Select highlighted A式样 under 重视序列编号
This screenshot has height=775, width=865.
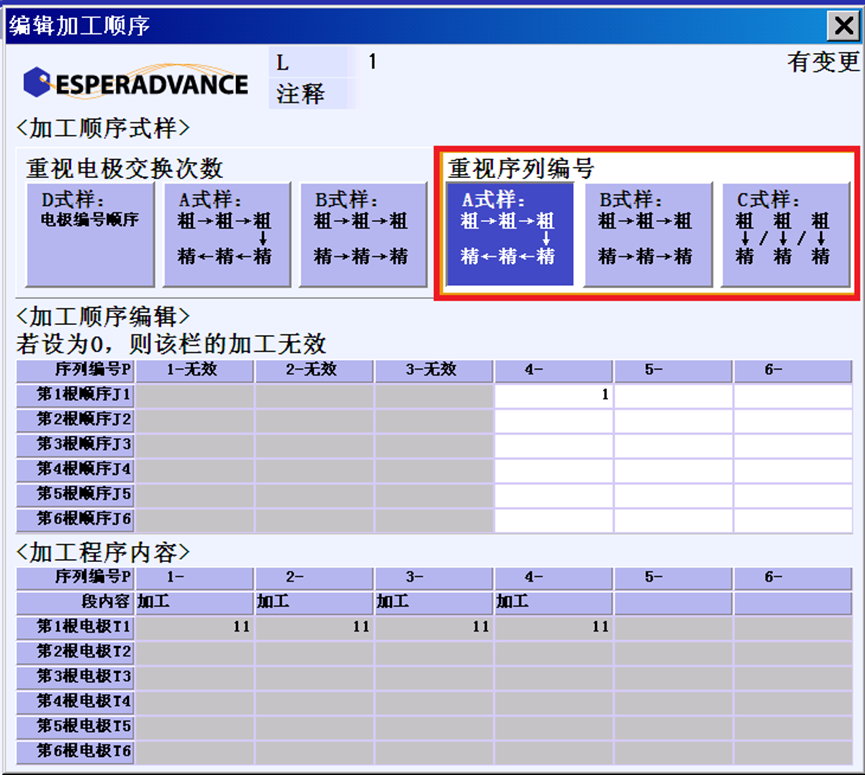click(509, 234)
